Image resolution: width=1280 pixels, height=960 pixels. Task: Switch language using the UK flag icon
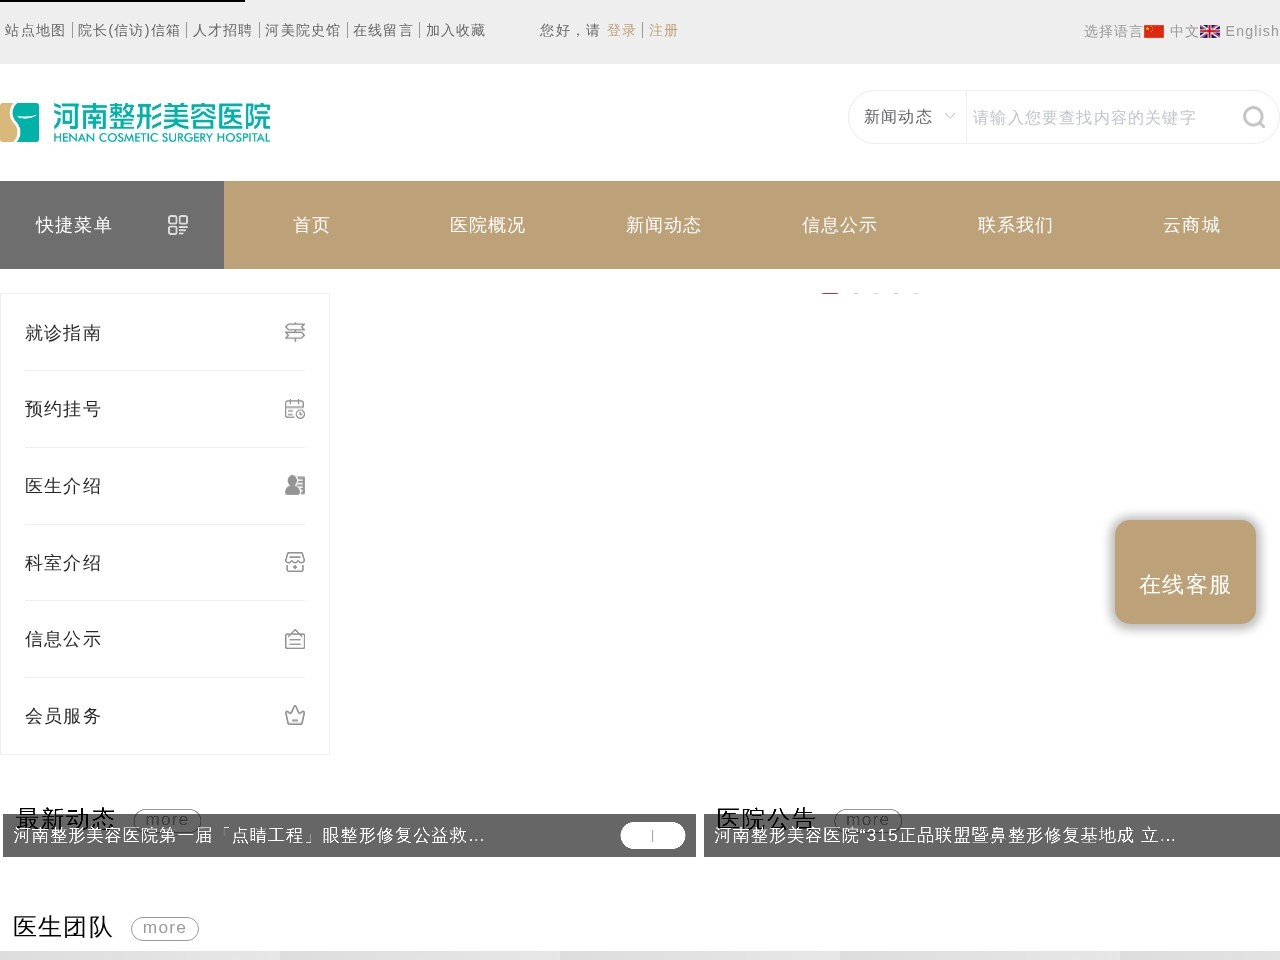[1210, 31]
